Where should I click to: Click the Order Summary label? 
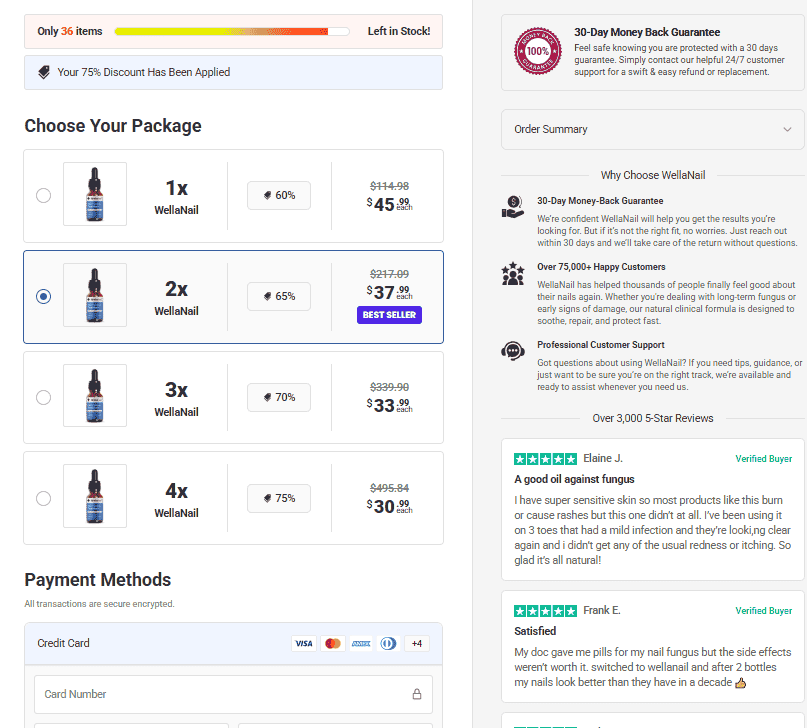[x=550, y=129]
